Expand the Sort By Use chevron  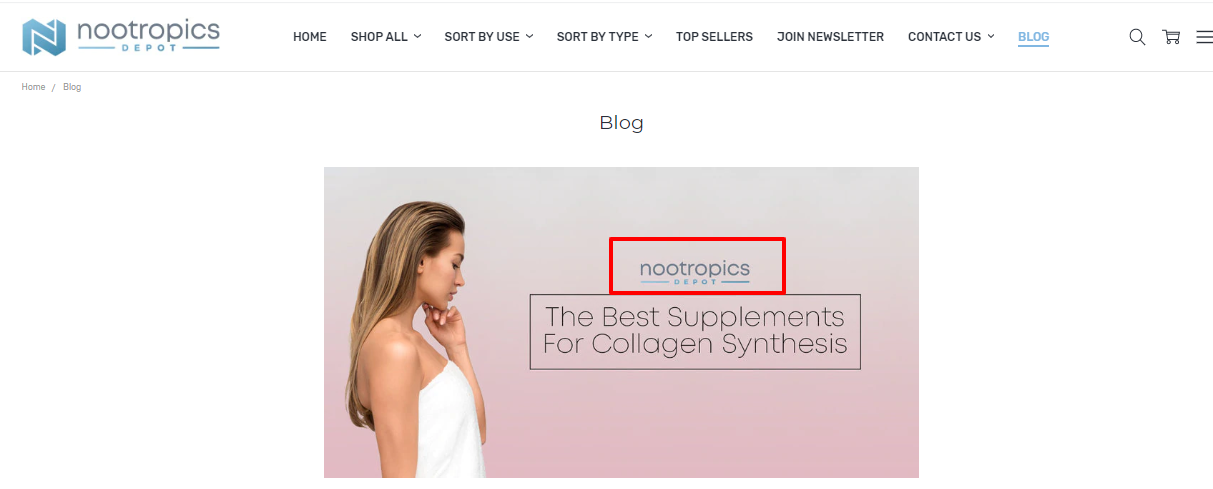coord(530,36)
